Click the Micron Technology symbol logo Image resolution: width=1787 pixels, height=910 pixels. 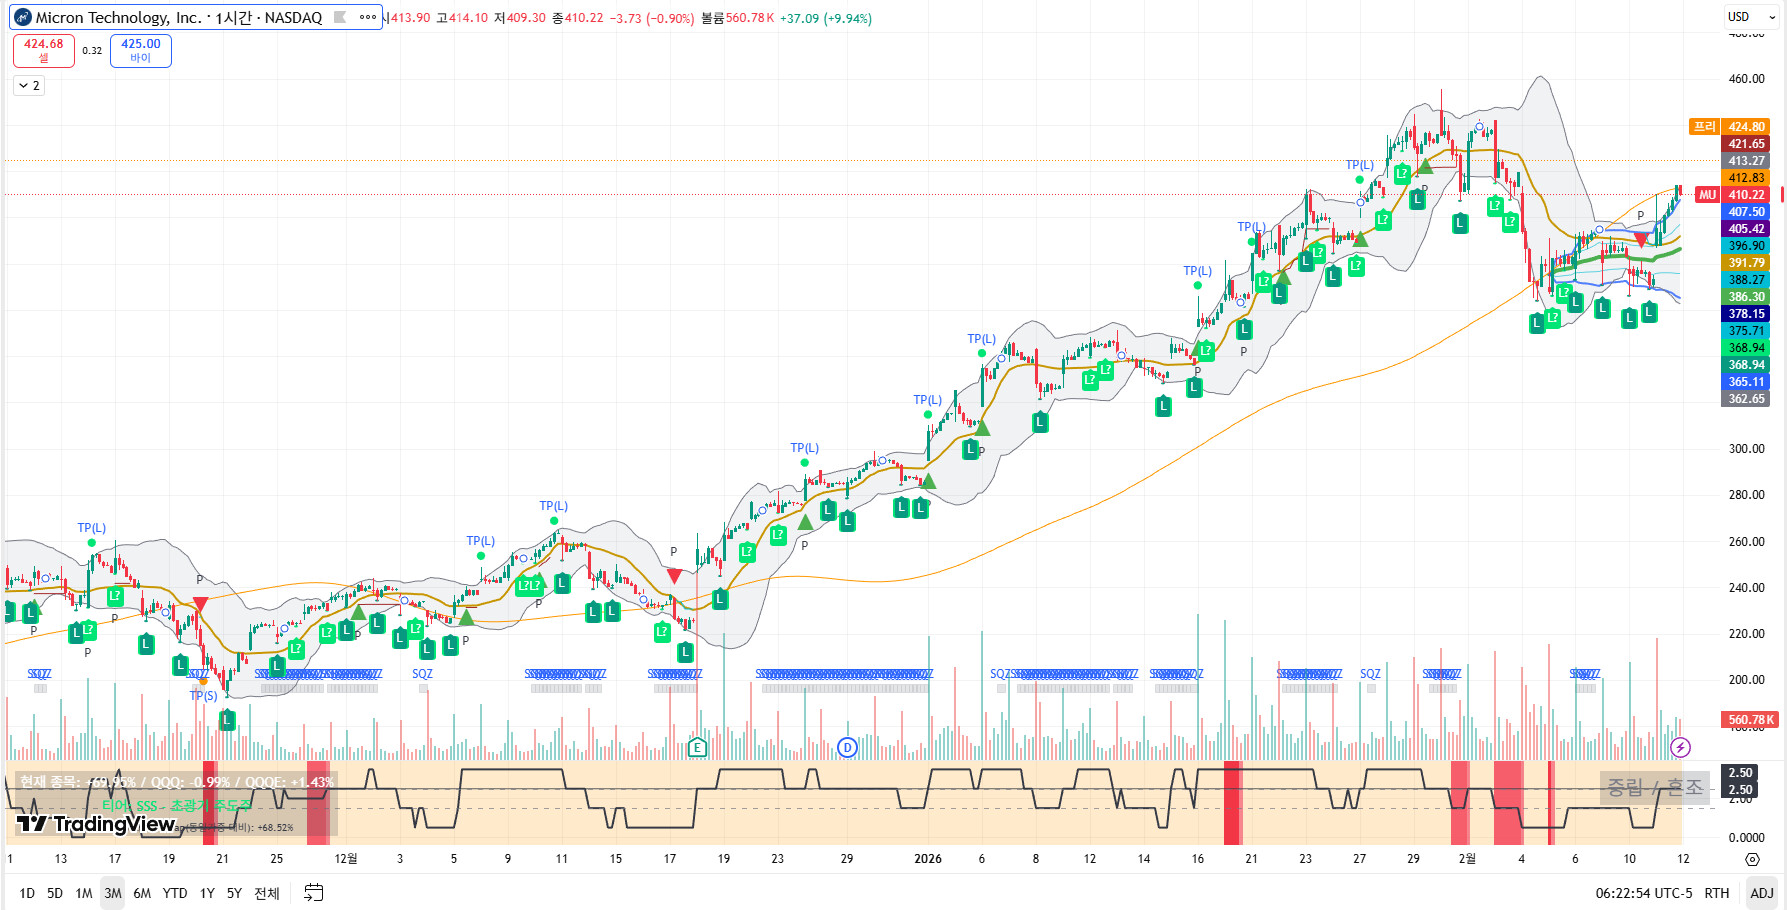pyautogui.click(x=23, y=17)
